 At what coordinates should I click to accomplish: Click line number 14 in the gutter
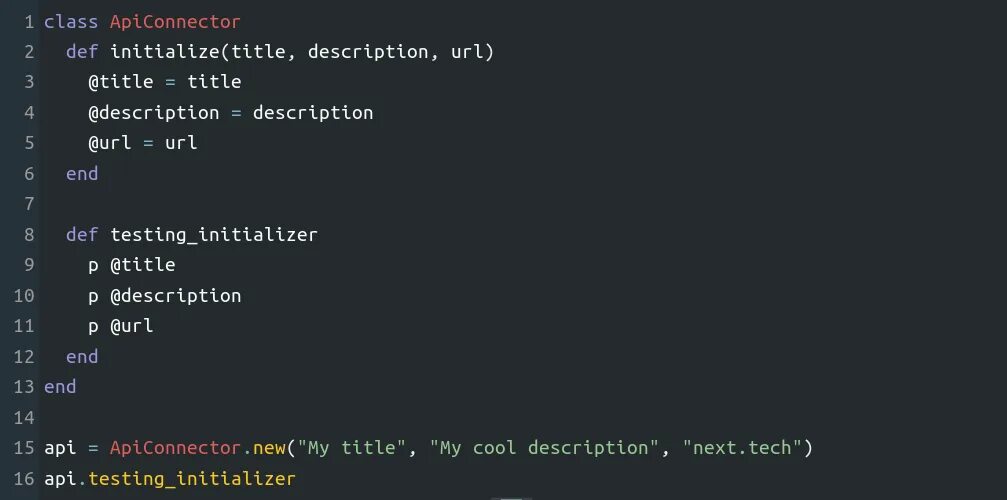pos(24,417)
